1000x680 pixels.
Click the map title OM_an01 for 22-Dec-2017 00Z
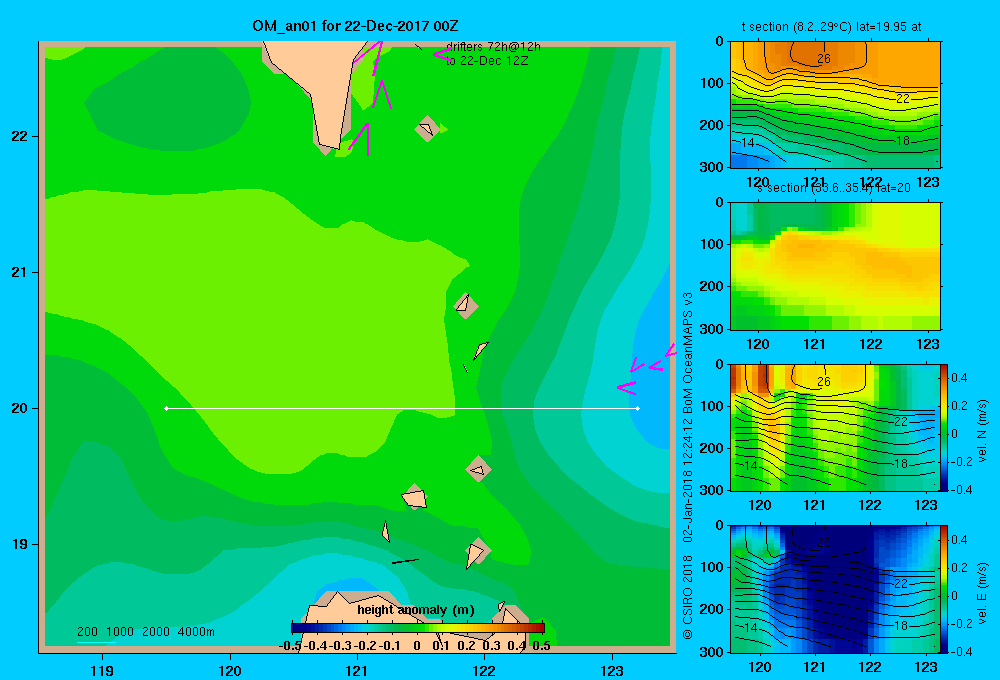(x=355, y=26)
